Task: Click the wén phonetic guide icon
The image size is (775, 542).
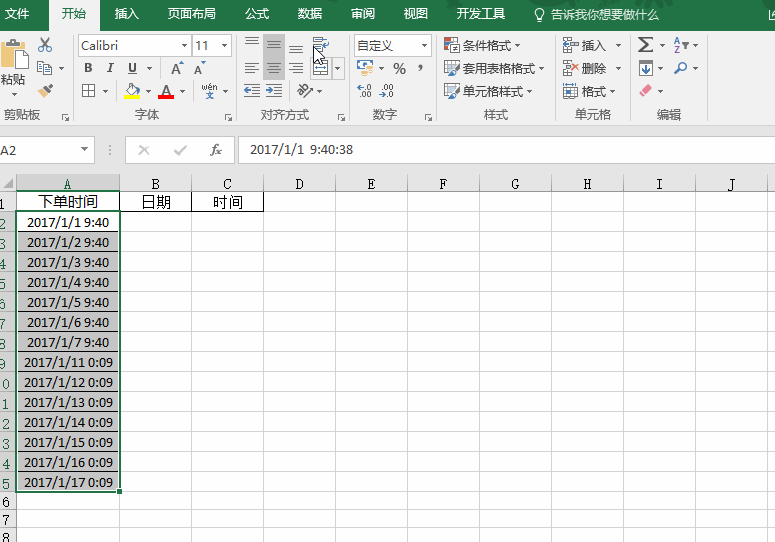Action: pyautogui.click(x=210, y=91)
